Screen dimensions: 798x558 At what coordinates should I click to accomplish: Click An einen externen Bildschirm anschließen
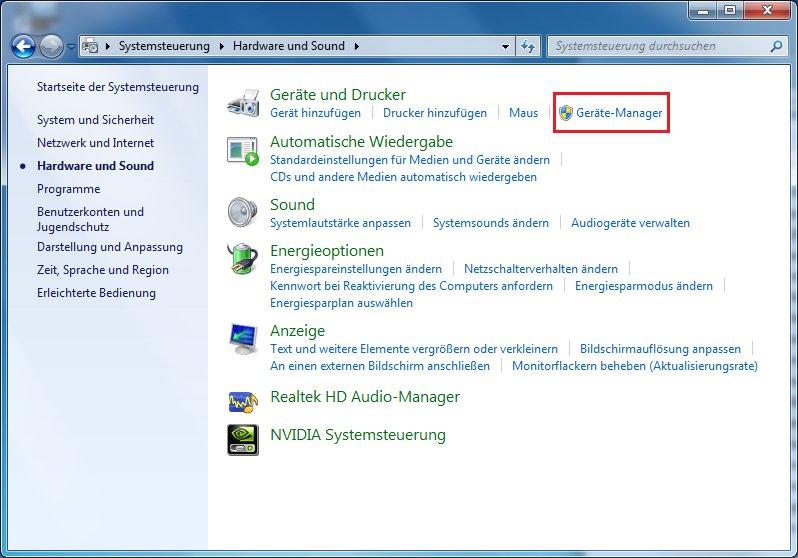(380, 366)
